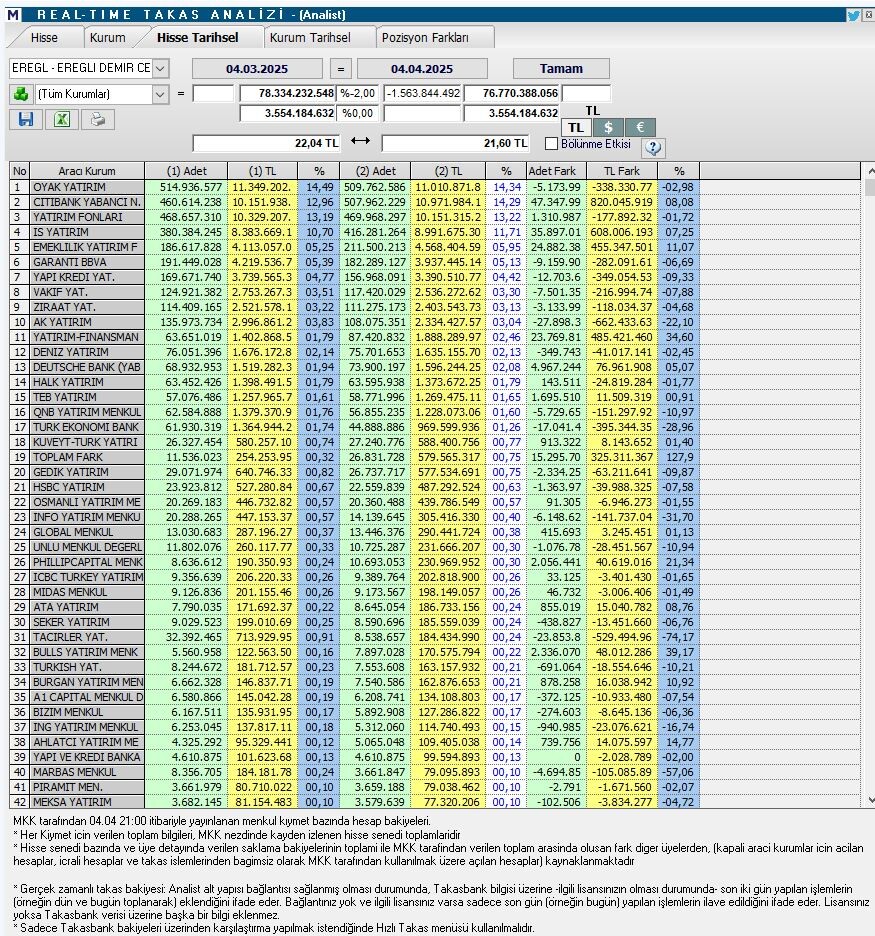The height and width of the screenshot is (936, 875).
Task: Switch currency to euro
Action: point(640,127)
